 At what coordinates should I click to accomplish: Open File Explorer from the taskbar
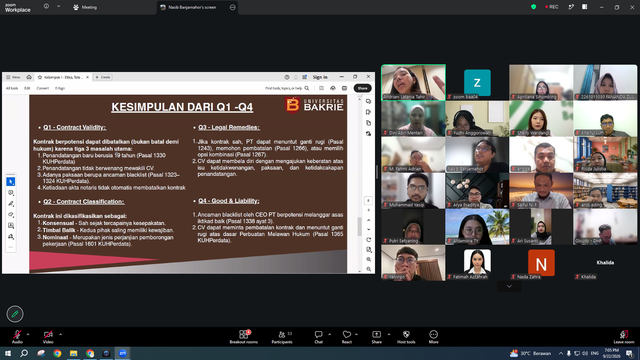tap(73, 353)
